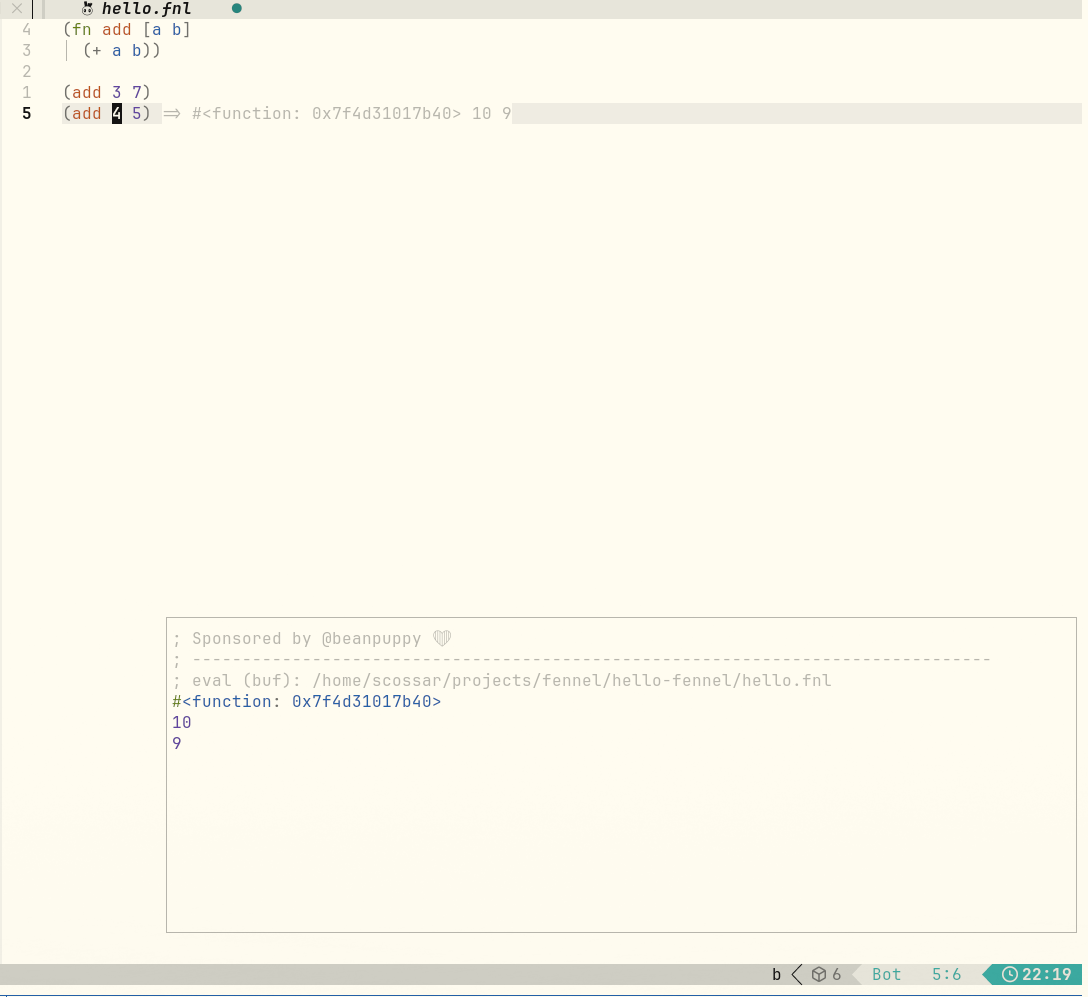Select the hello.fnl tab
Image resolution: width=1088 pixels, height=997 pixels.
pyautogui.click(x=146, y=8)
